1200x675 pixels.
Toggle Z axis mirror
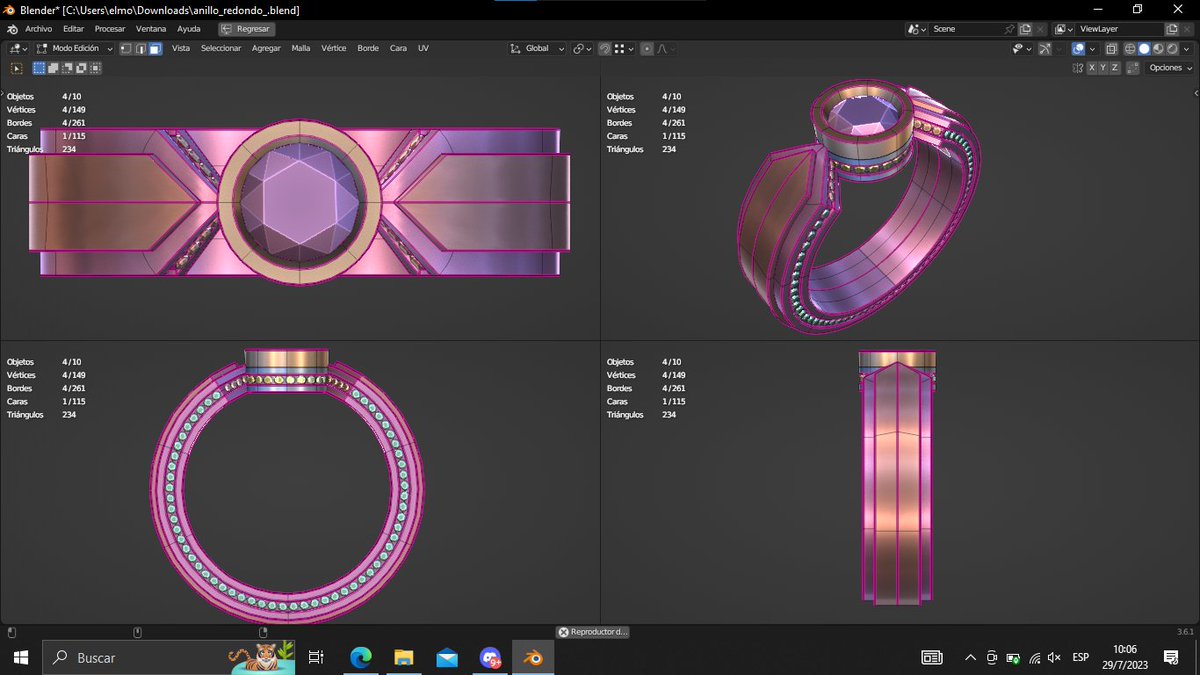[x=1114, y=68]
